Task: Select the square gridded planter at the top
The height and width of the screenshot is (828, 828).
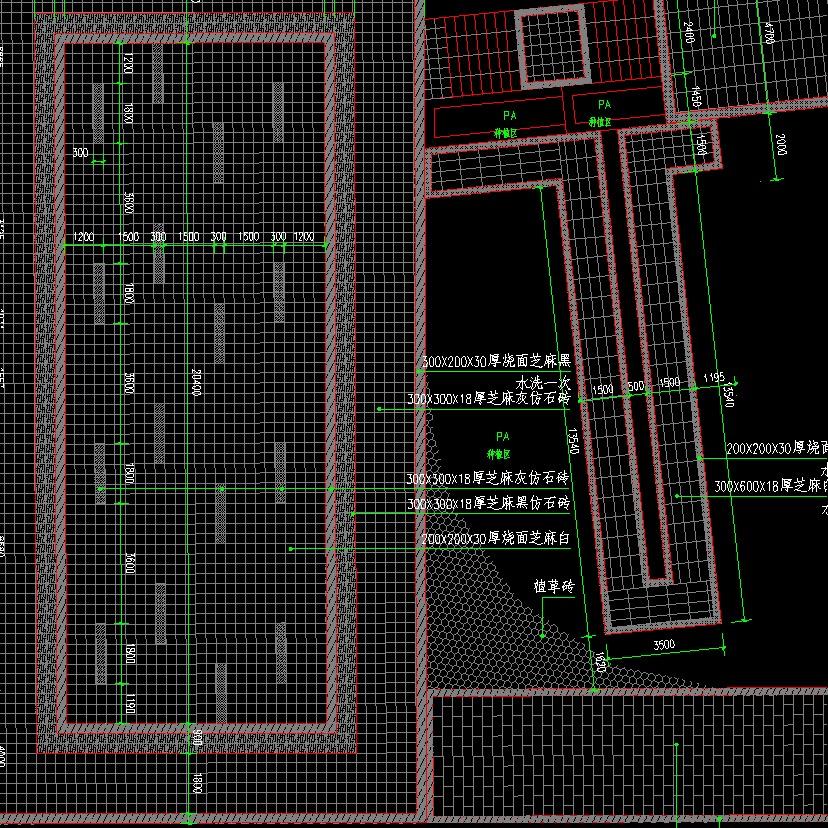Action: coord(550,45)
